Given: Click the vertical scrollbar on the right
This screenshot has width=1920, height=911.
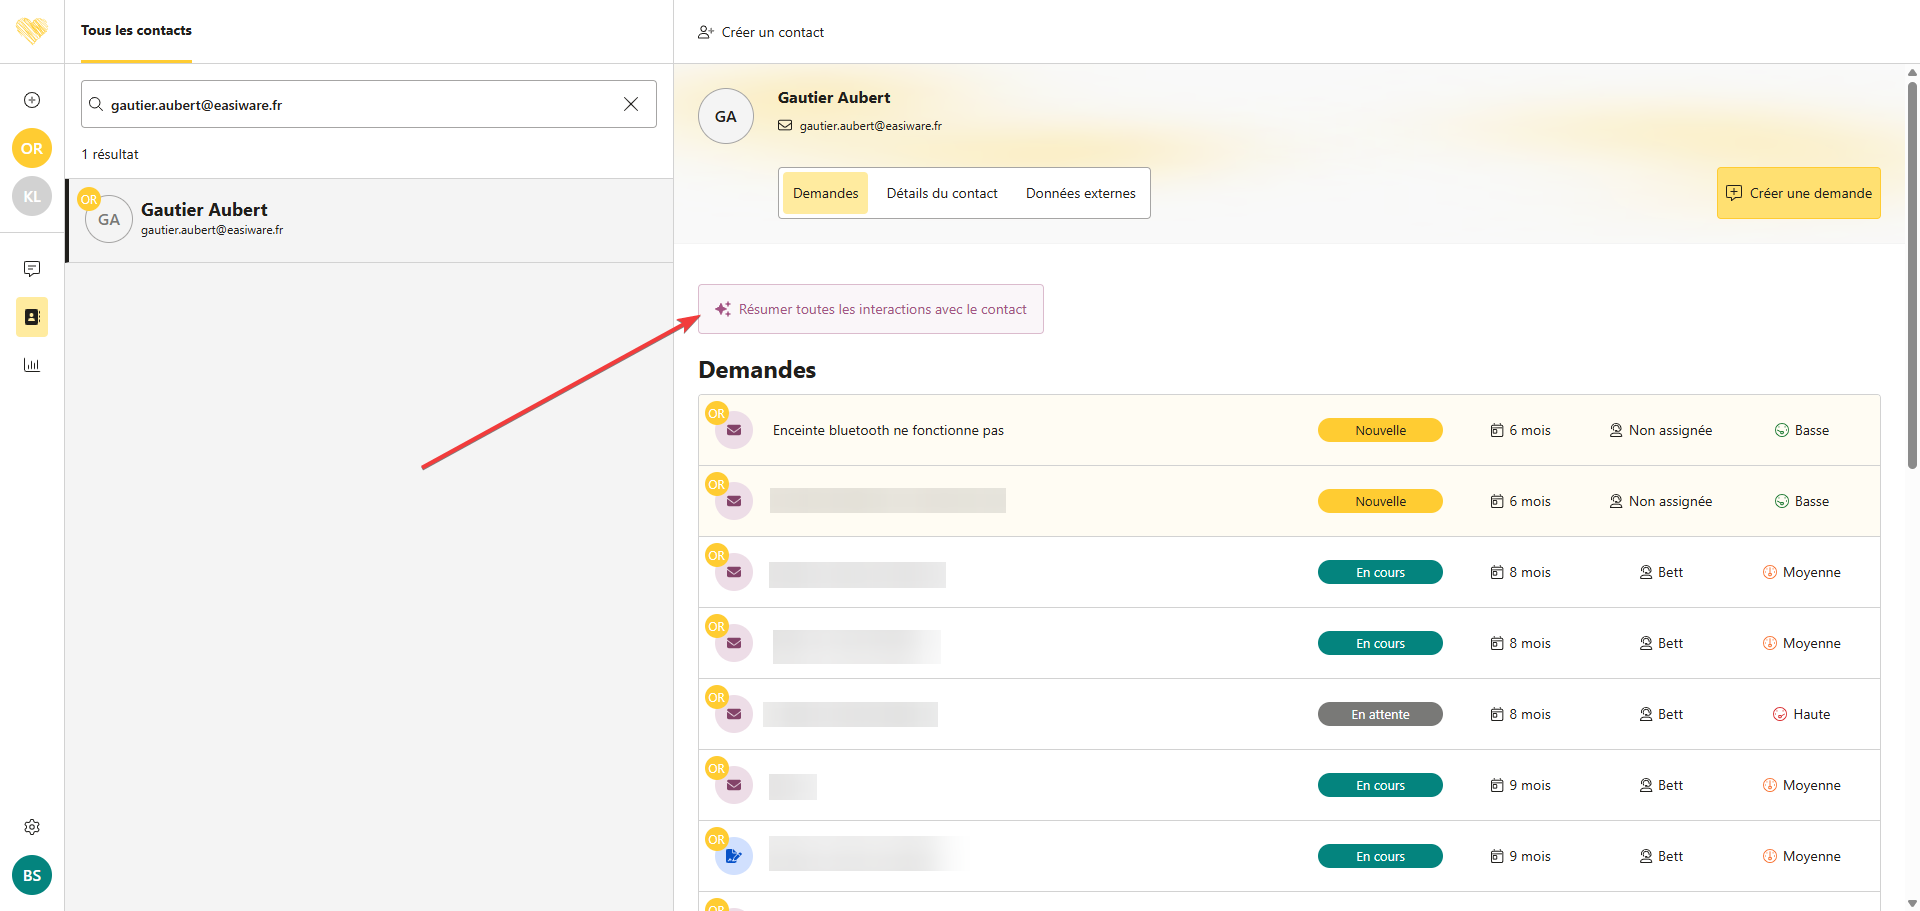Looking at the screenshot, I should tap(1912, 270).
